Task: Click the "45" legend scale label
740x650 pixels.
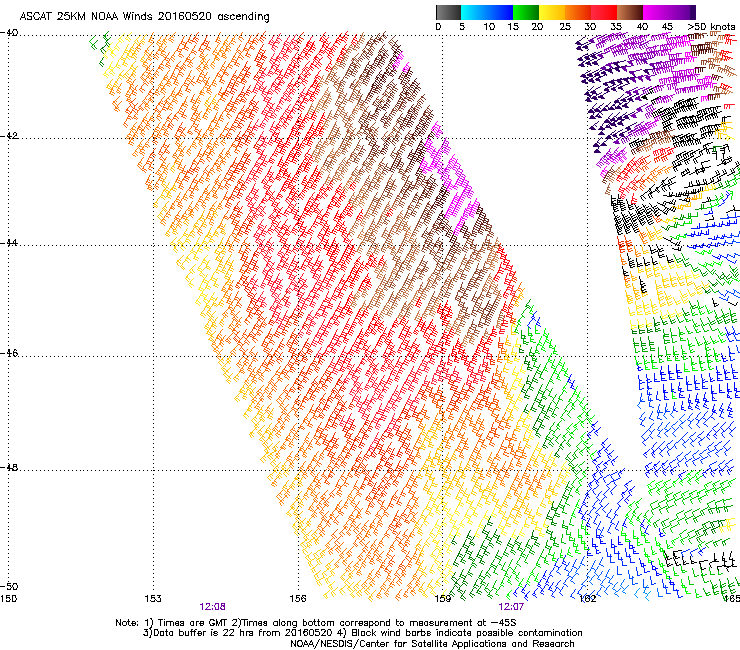Action: click(x=667, y=27)
